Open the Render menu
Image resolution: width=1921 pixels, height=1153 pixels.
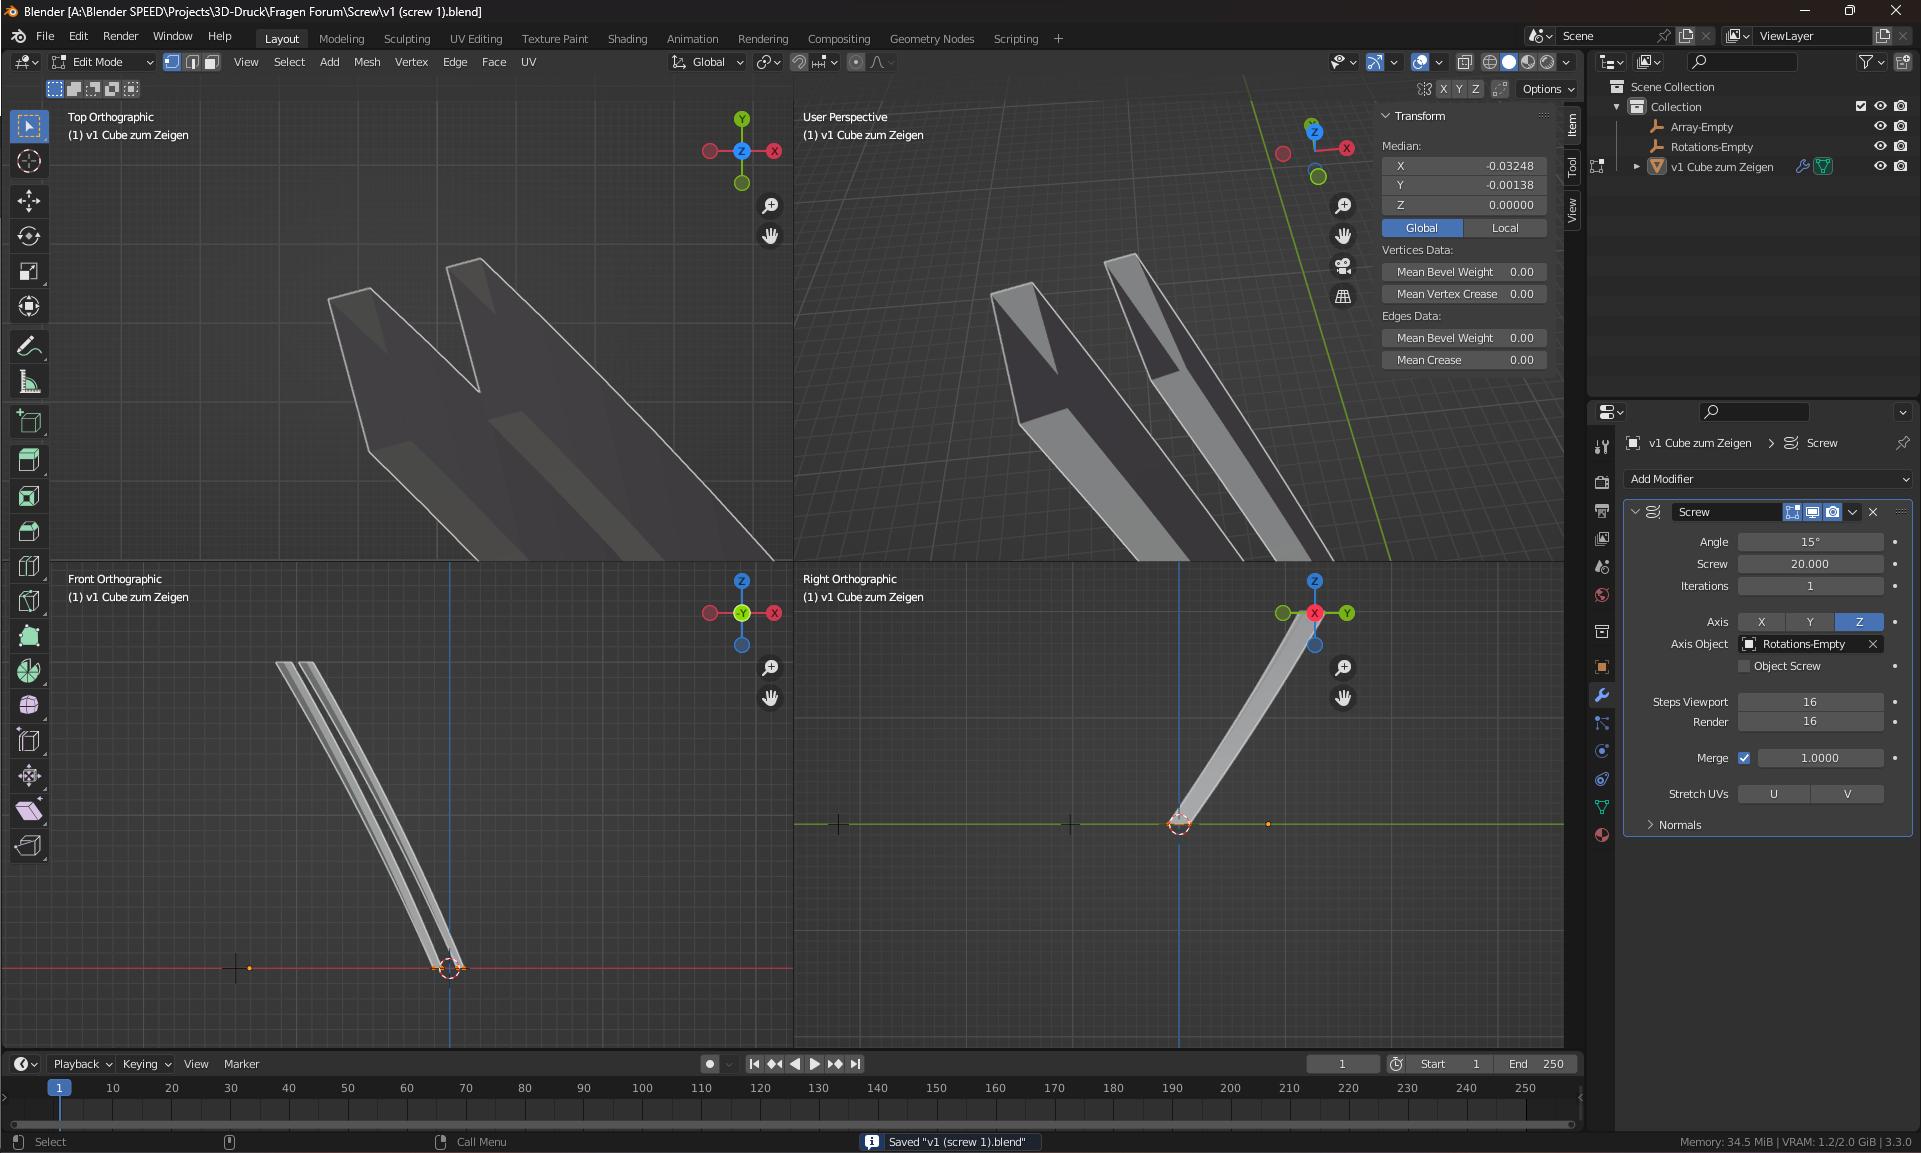(x=120, y=36)
